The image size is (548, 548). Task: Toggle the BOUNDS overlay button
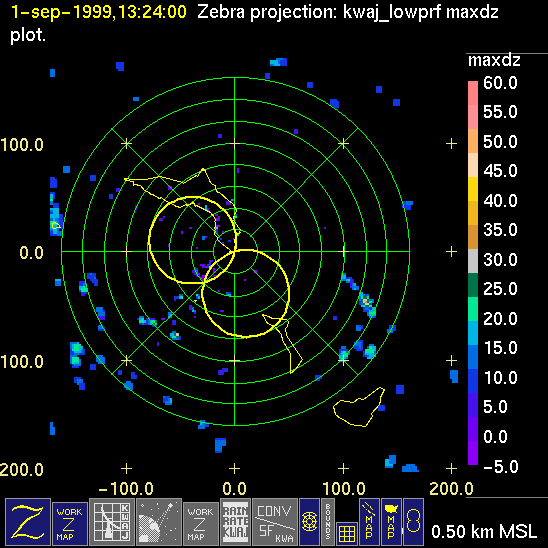click(328, 522)
